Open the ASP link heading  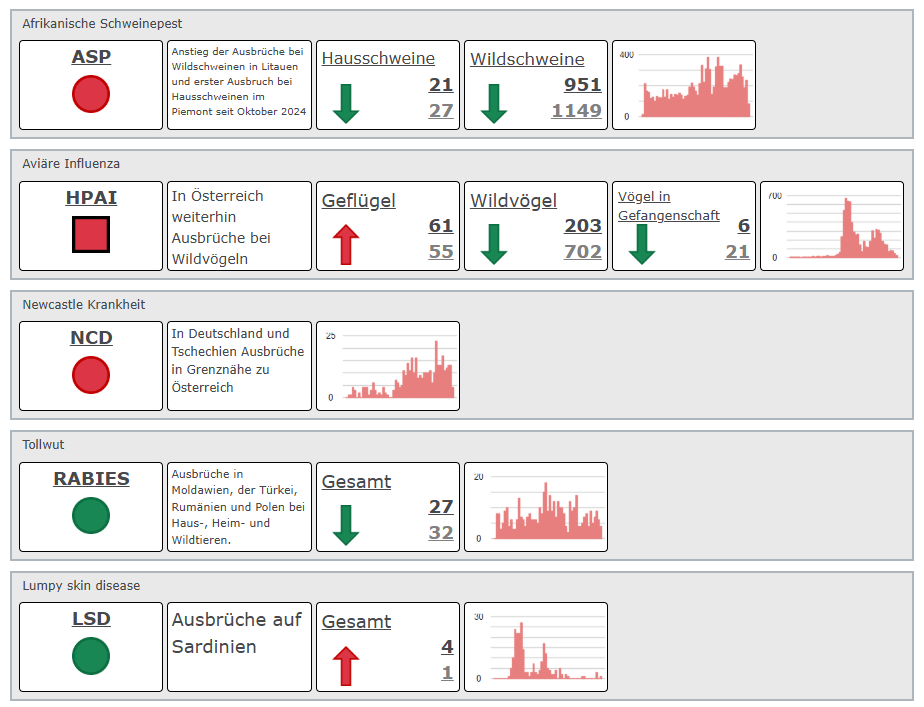pos(91,57)
